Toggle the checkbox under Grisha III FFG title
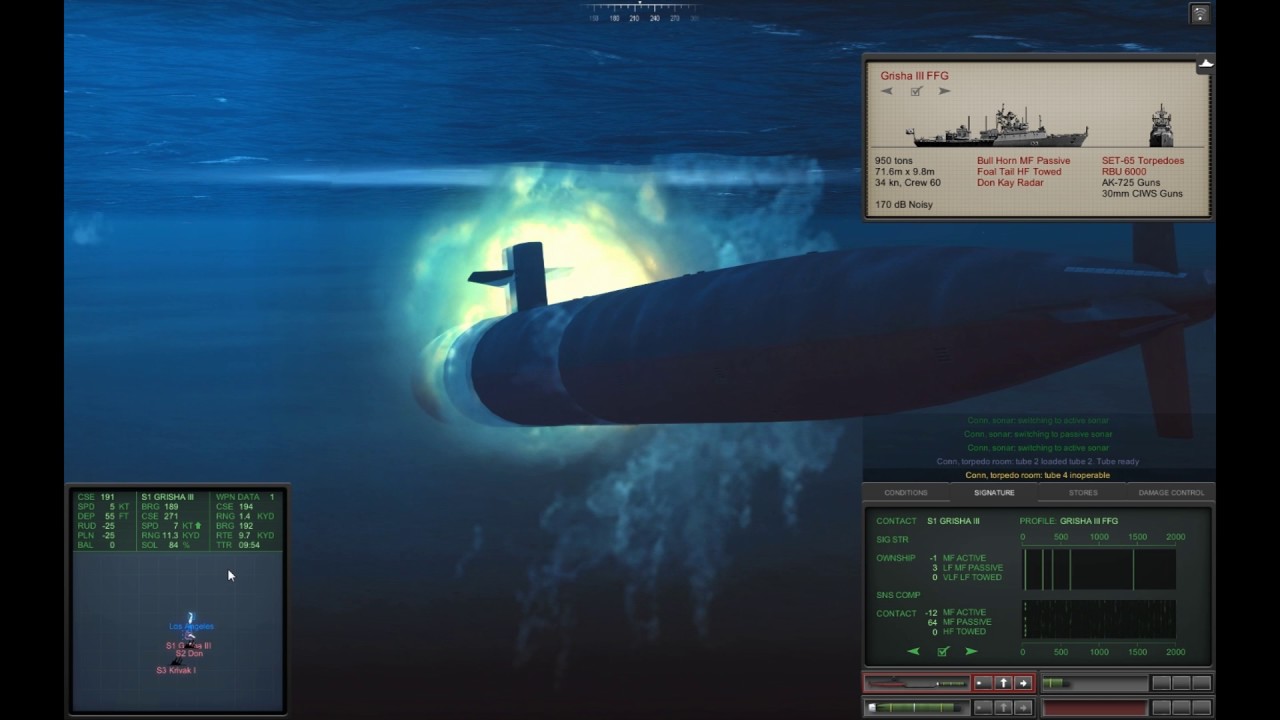Screen dimensions: 1280x720 [915, 91]
